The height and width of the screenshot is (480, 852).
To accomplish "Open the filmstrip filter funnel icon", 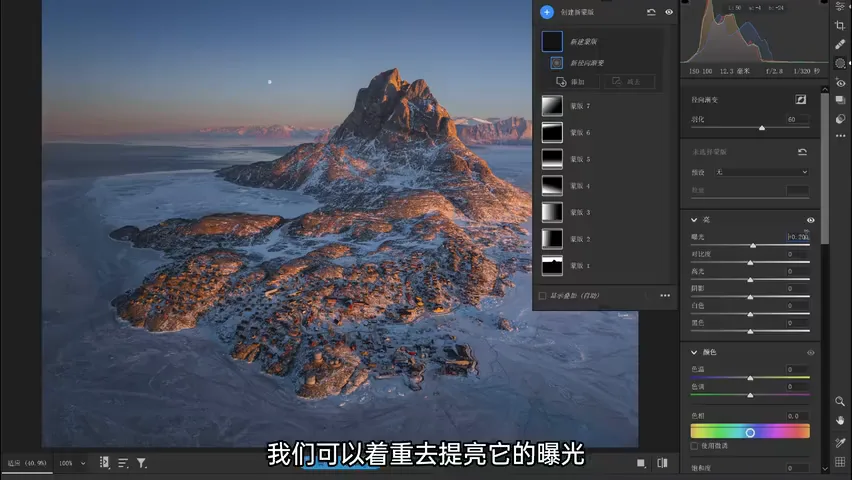I will (x=141, y=463).
